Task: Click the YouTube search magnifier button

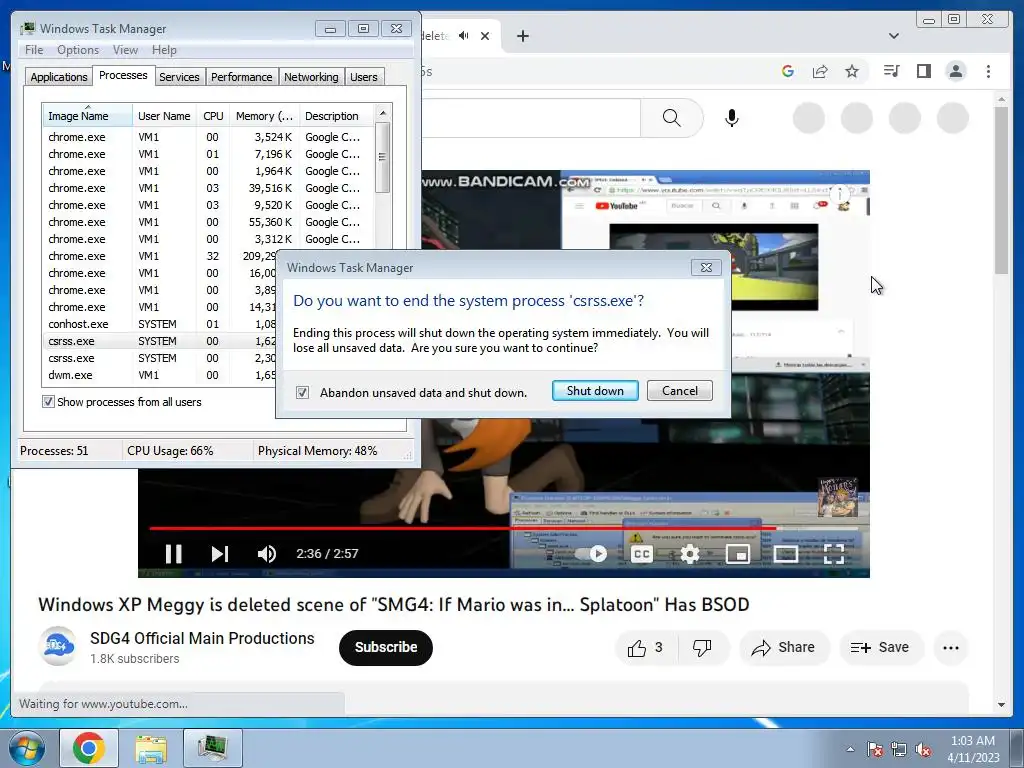Action: click(671, 118)
